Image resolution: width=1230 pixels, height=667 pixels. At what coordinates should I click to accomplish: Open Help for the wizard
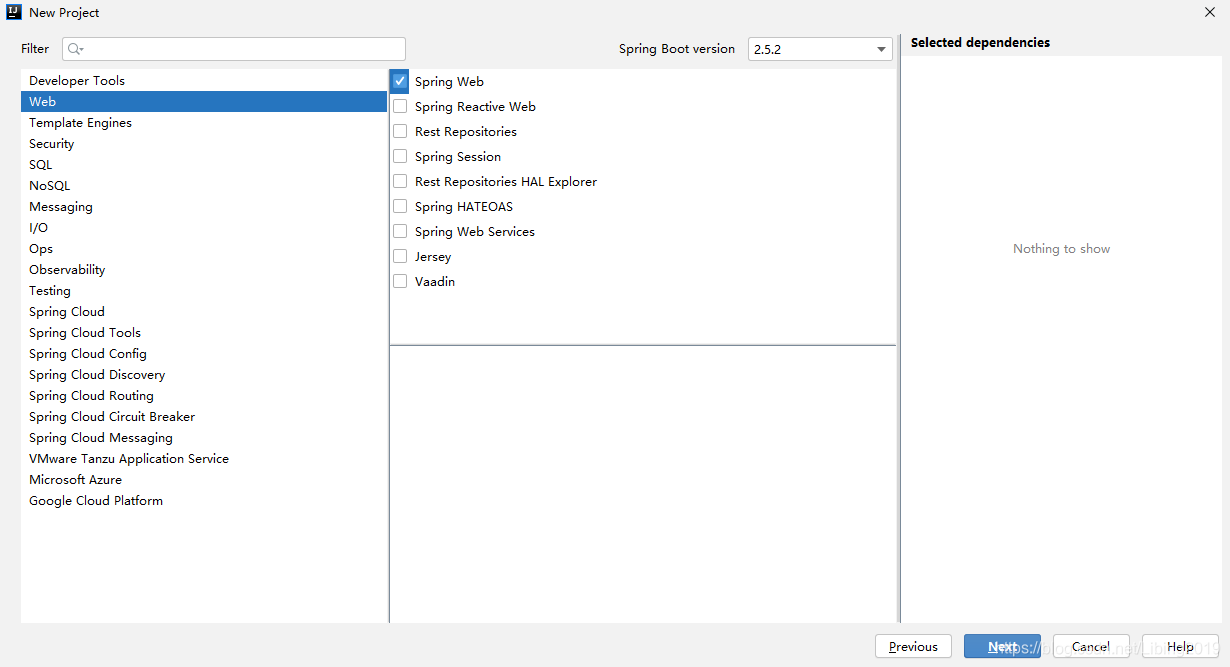[x=1180, y=646]
